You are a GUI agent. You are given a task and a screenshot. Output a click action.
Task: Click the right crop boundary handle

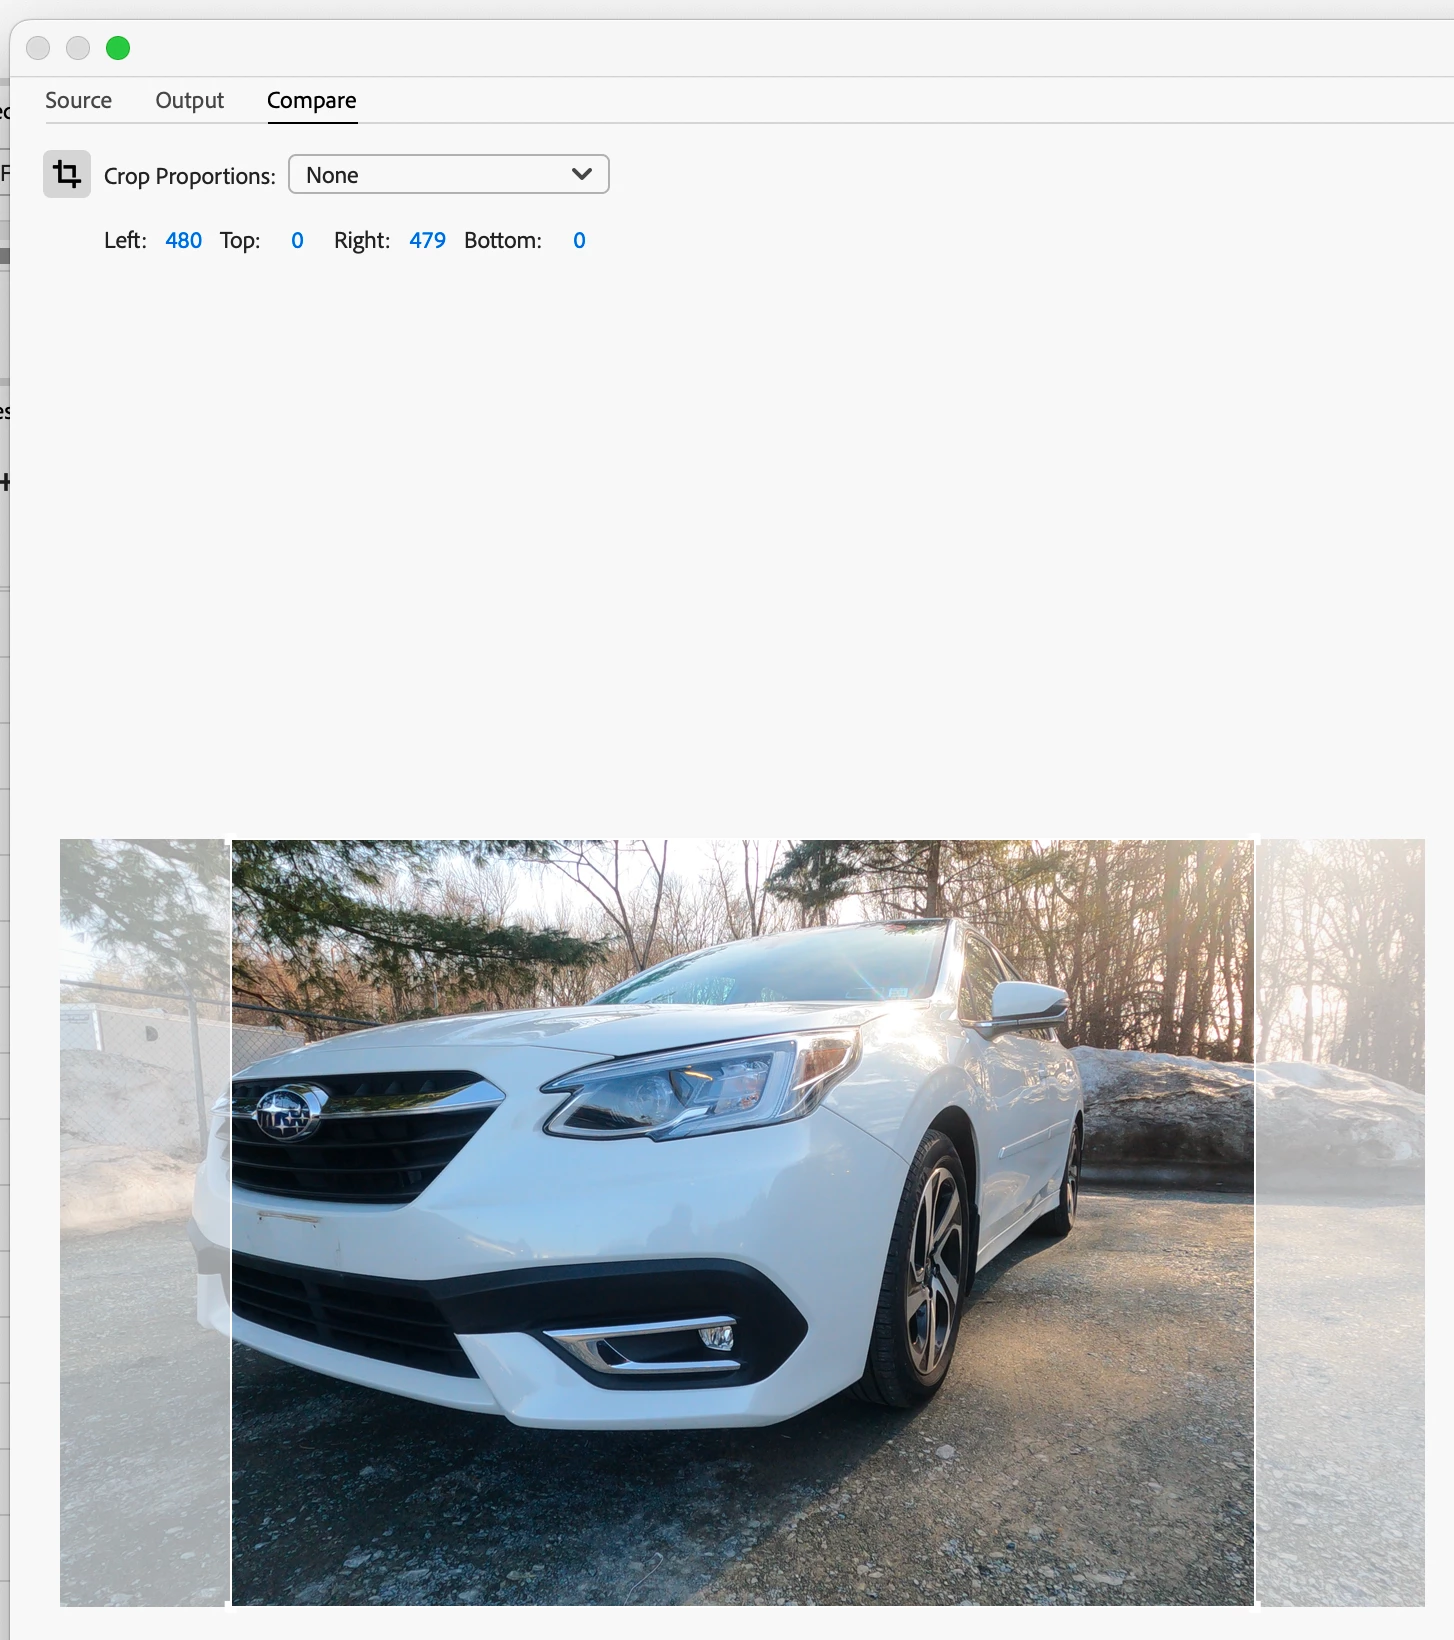1255,1222
